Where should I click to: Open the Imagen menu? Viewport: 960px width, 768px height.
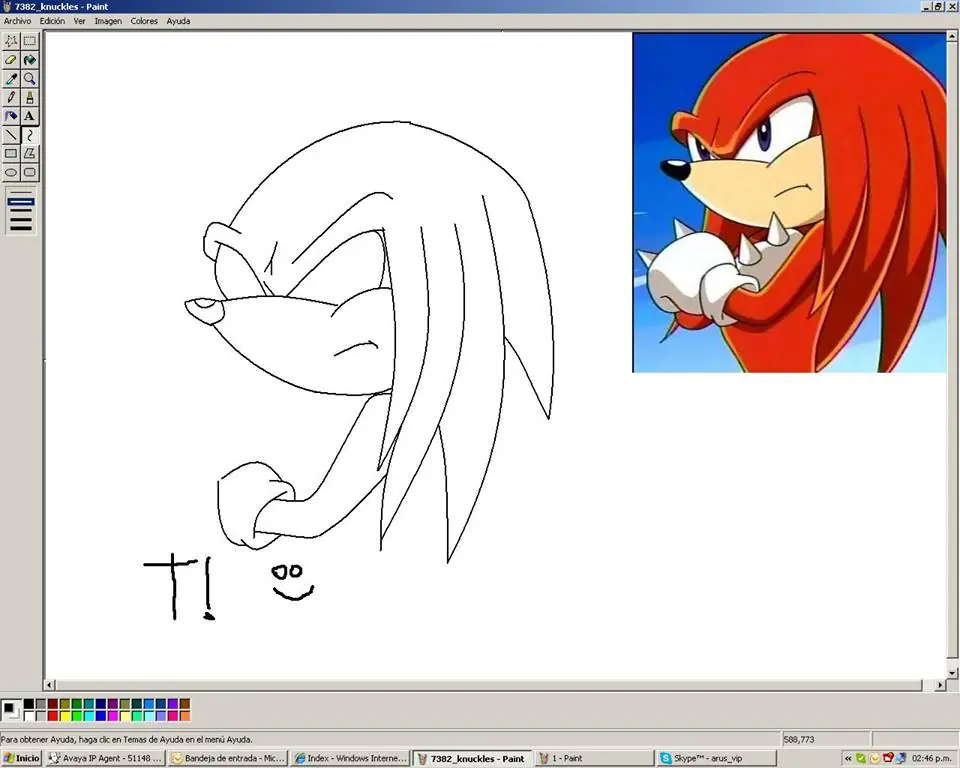pos(108,21)
